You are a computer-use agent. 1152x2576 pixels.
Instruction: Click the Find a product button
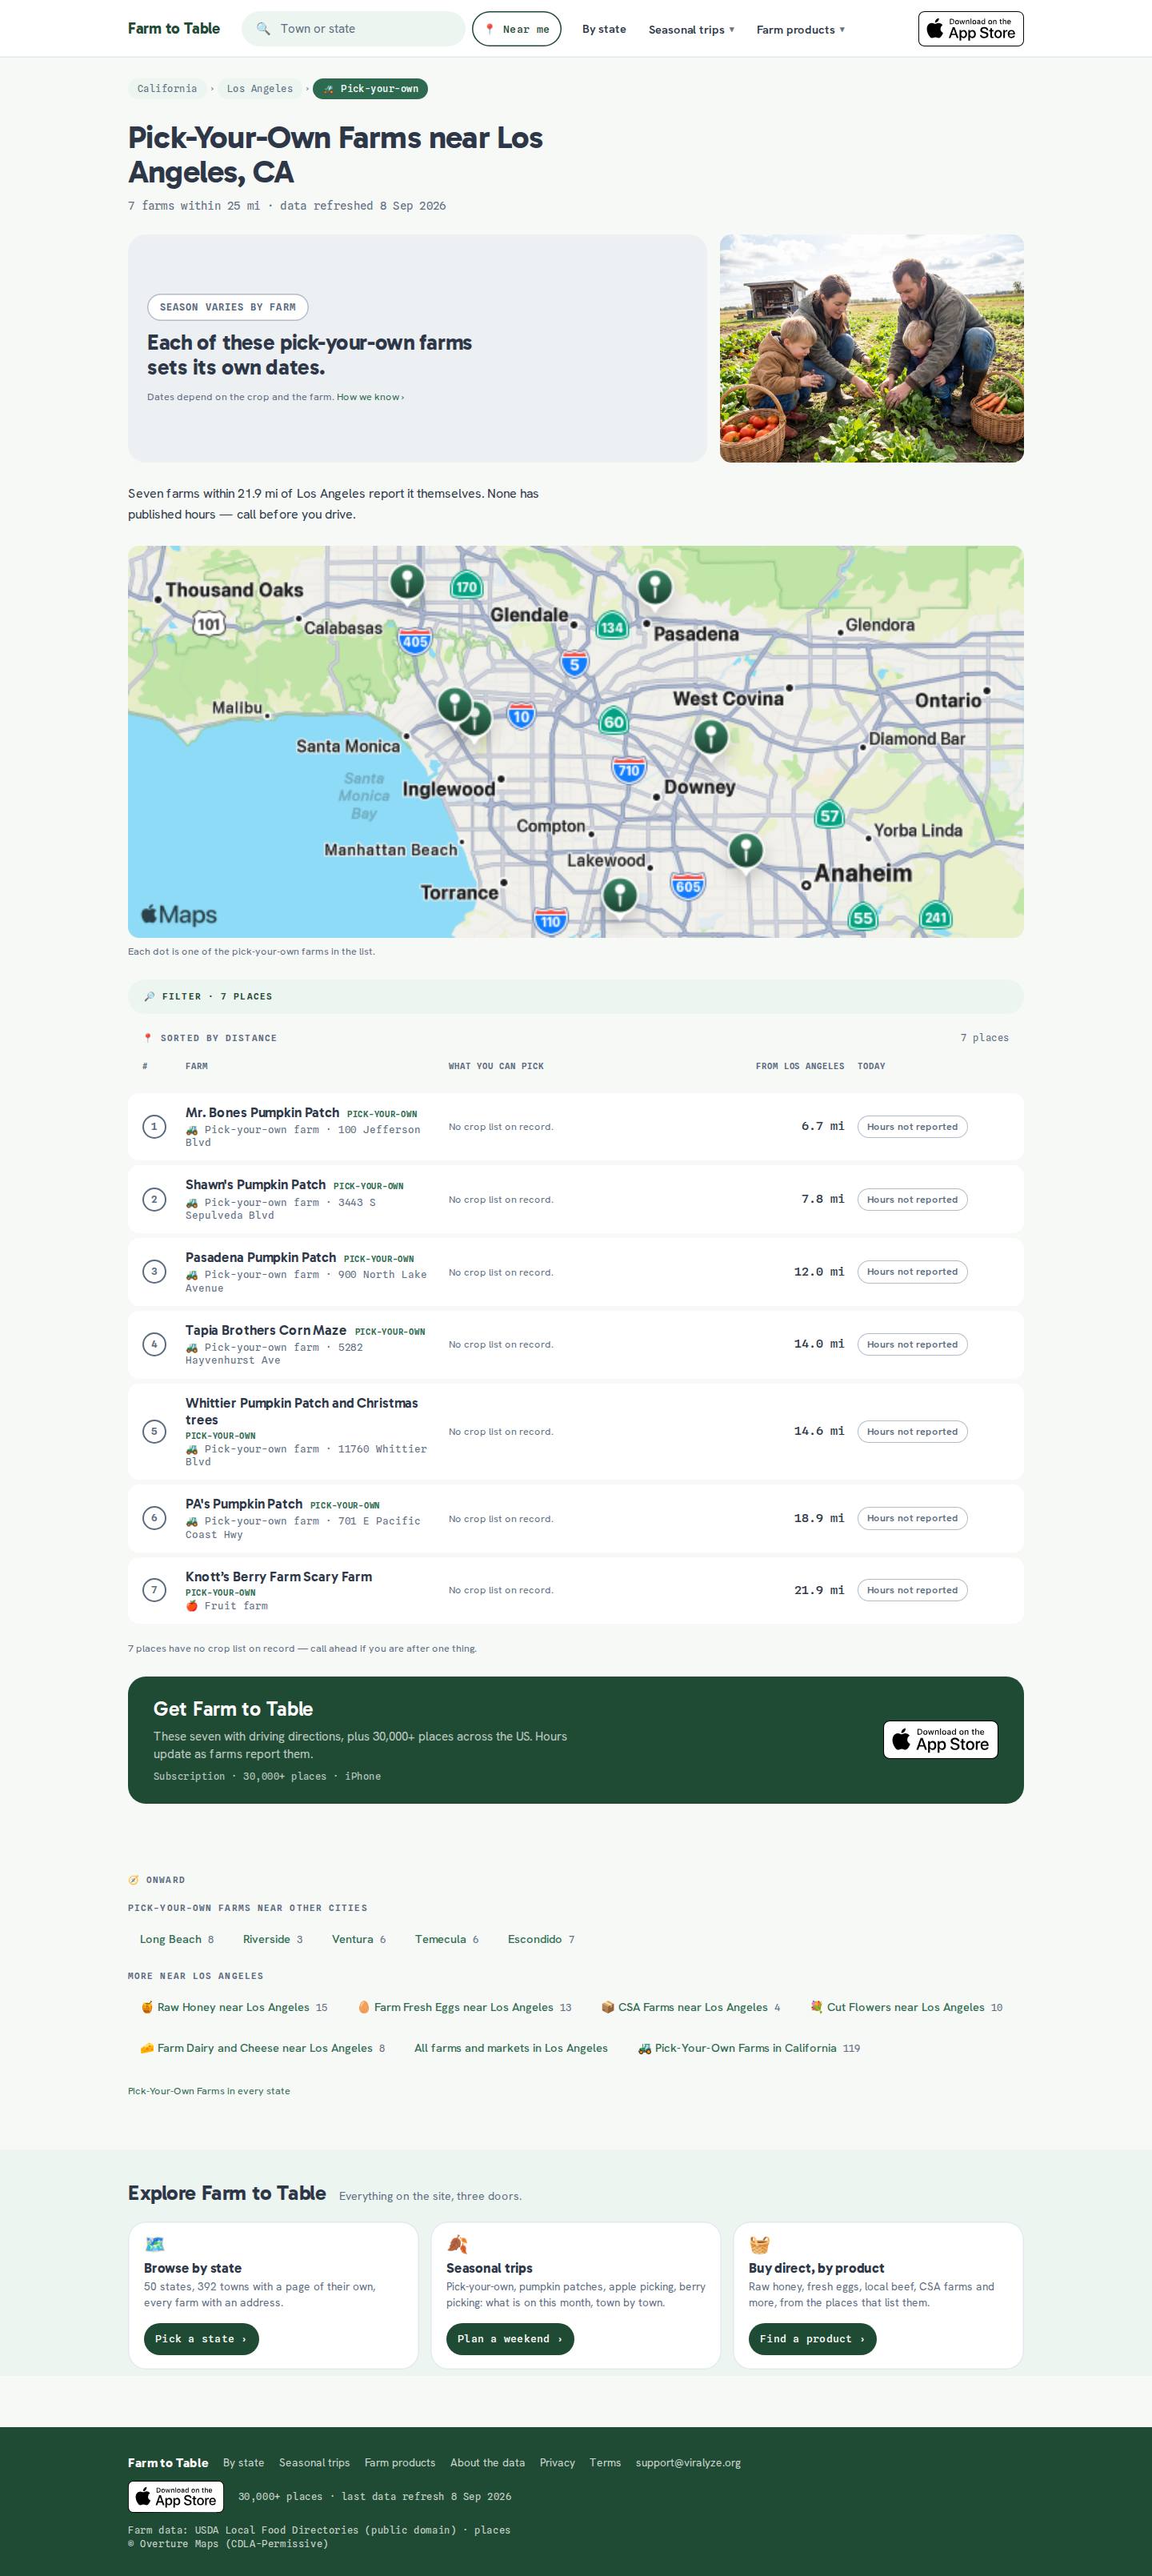coord(812,2339)
